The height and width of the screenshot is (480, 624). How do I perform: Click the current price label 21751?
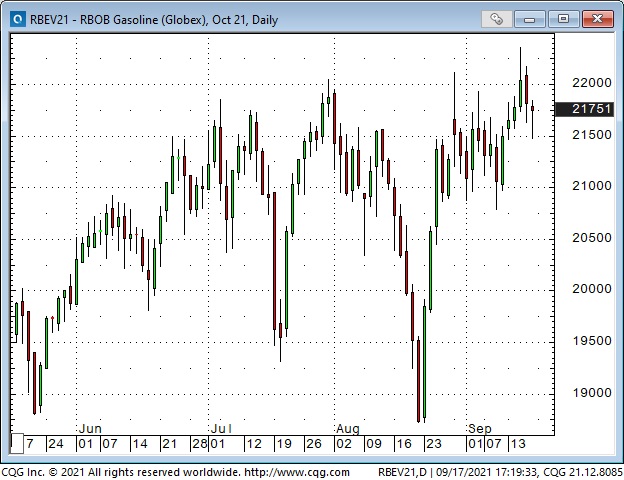point(585,109)
